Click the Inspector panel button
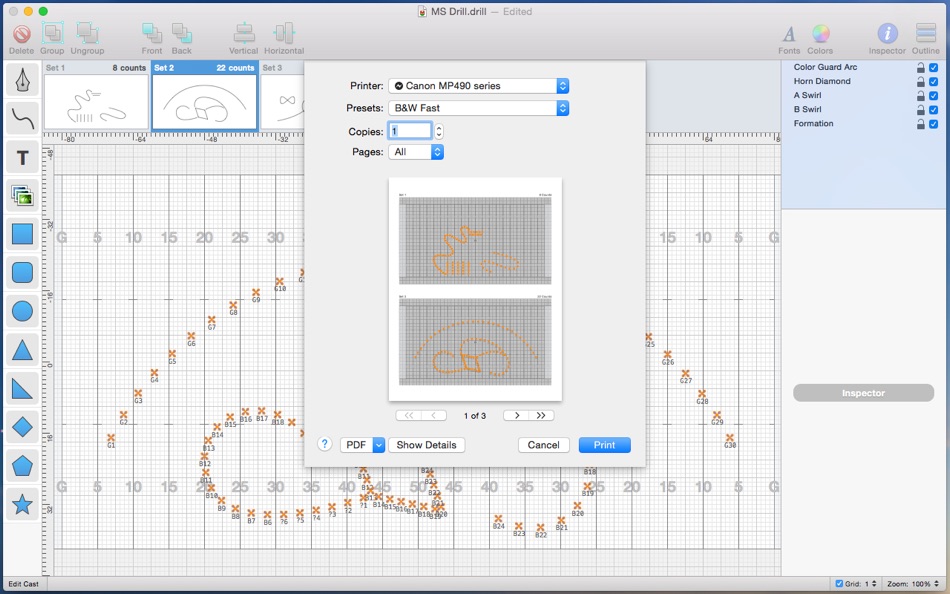This screenshot has height=594, width=950. 863,393
